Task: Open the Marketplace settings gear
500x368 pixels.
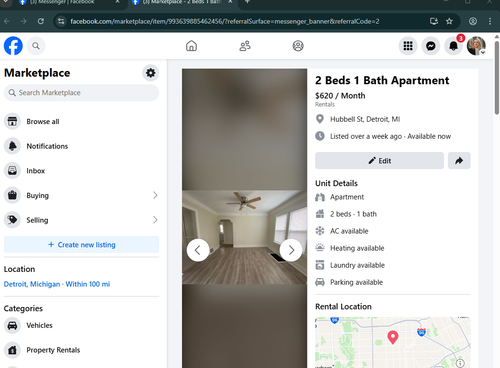Action: pos(151,73)
